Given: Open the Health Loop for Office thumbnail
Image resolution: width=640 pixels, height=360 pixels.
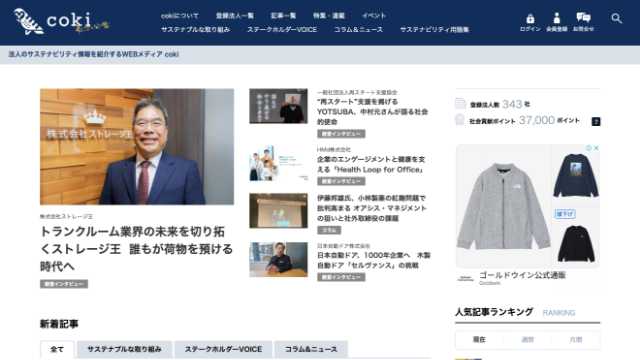Looking at the screenshot, I should 278,163.
